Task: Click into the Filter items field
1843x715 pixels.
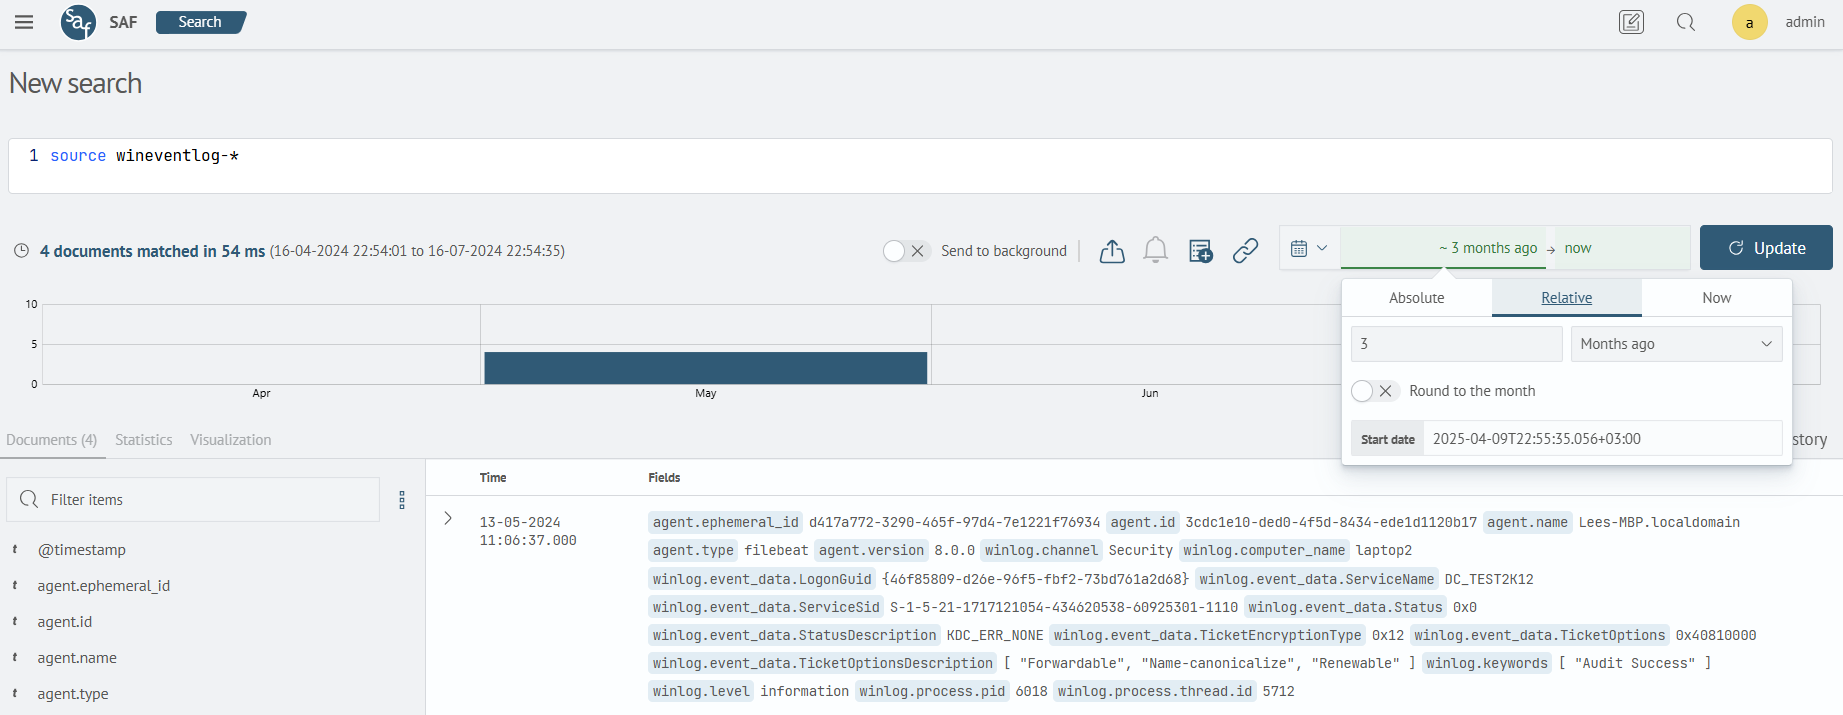Action: [193, 500]
